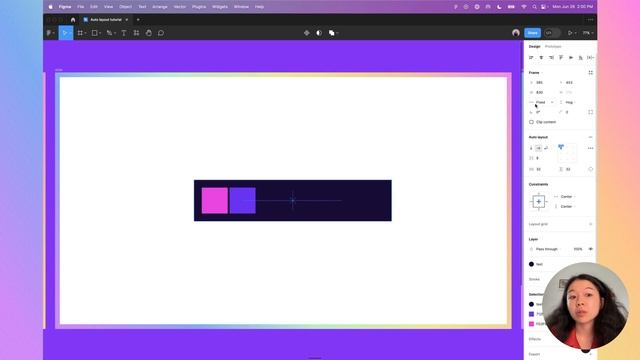
Task: Open the Plugins menu
Action: [199, 7]
